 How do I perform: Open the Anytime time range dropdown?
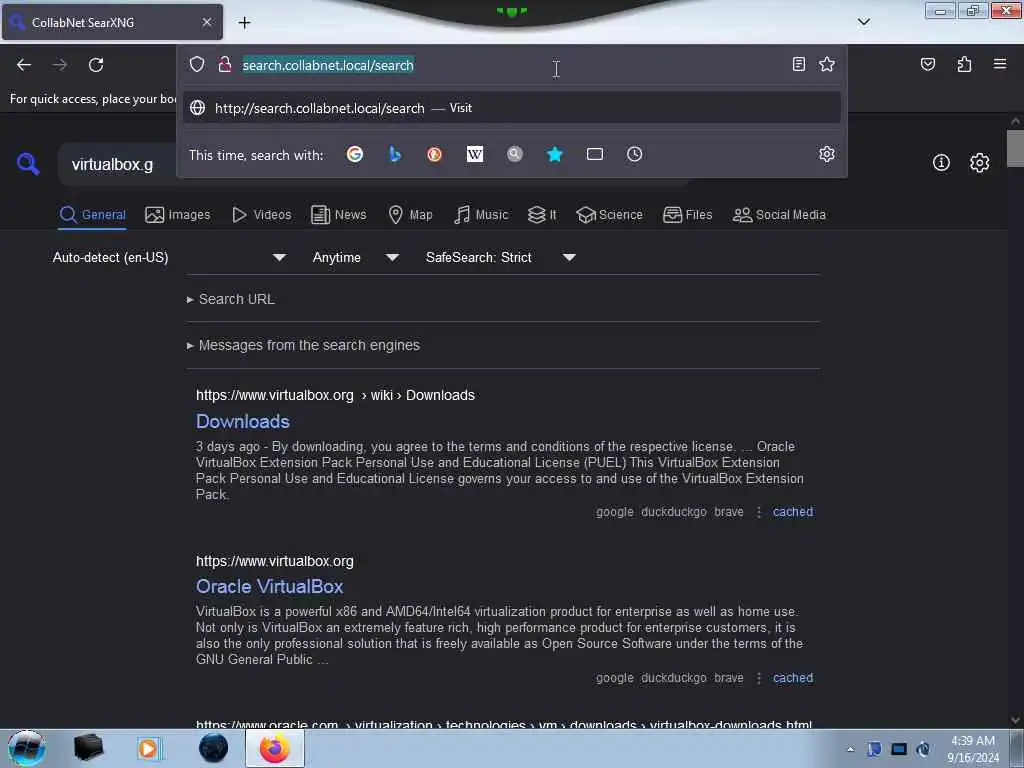pos(356,257)
